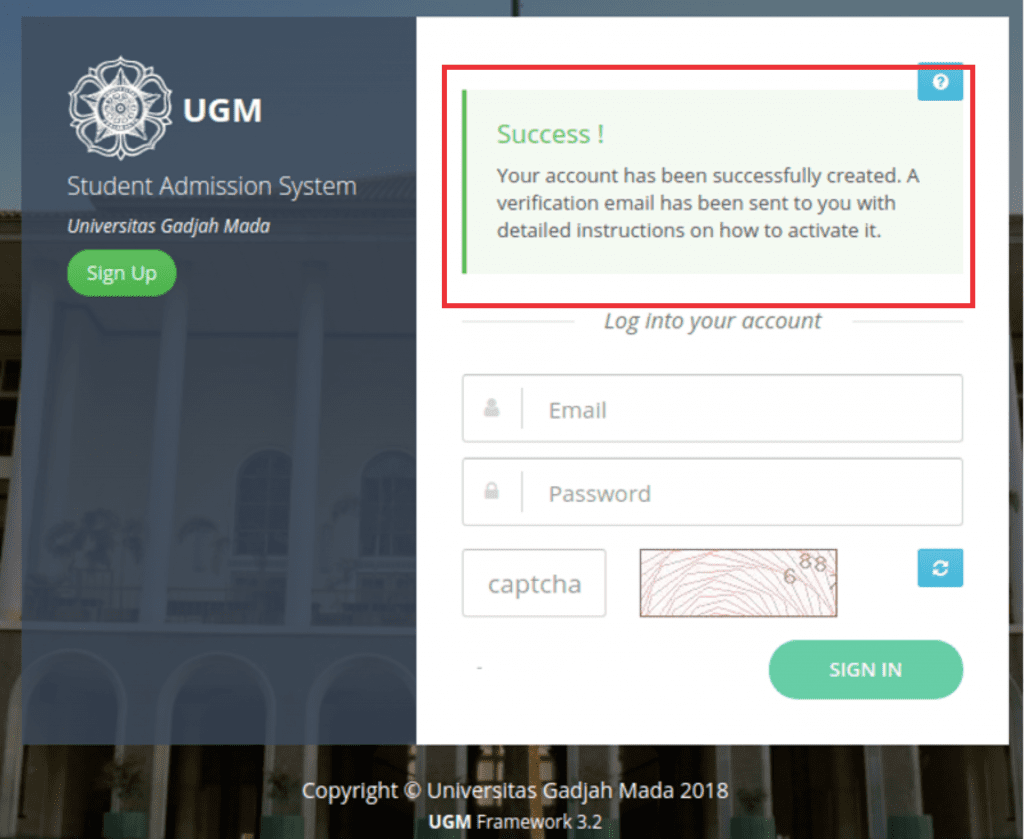Click the lock icon beside Password
The image size is (1024, 839).
click(492, 491)
